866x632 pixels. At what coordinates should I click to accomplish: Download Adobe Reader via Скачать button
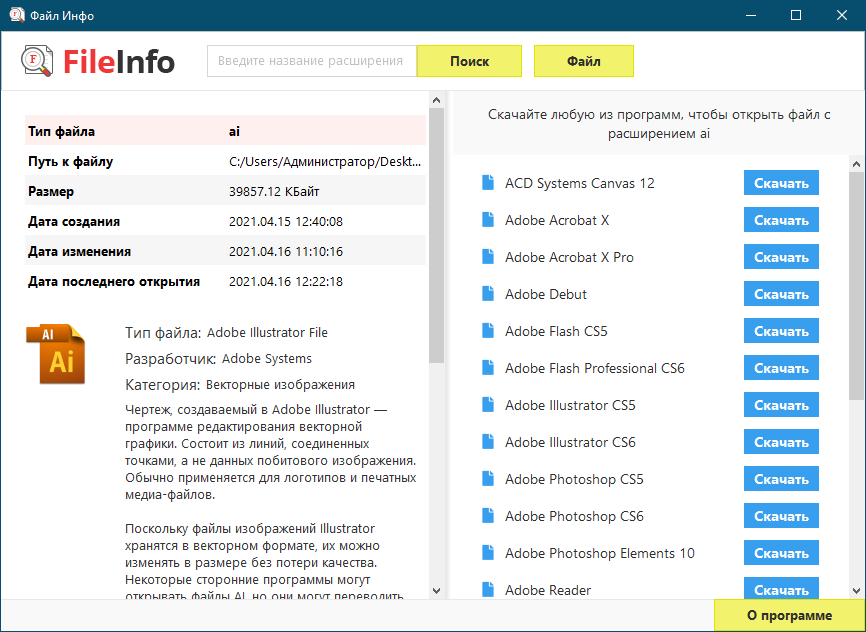click(781, 589)
